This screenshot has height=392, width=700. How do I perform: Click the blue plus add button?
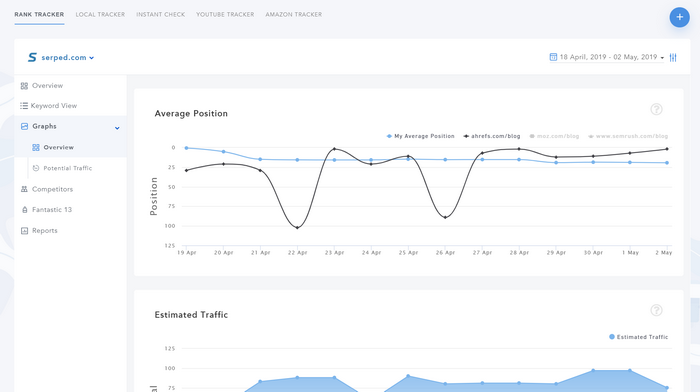[679, 17]
